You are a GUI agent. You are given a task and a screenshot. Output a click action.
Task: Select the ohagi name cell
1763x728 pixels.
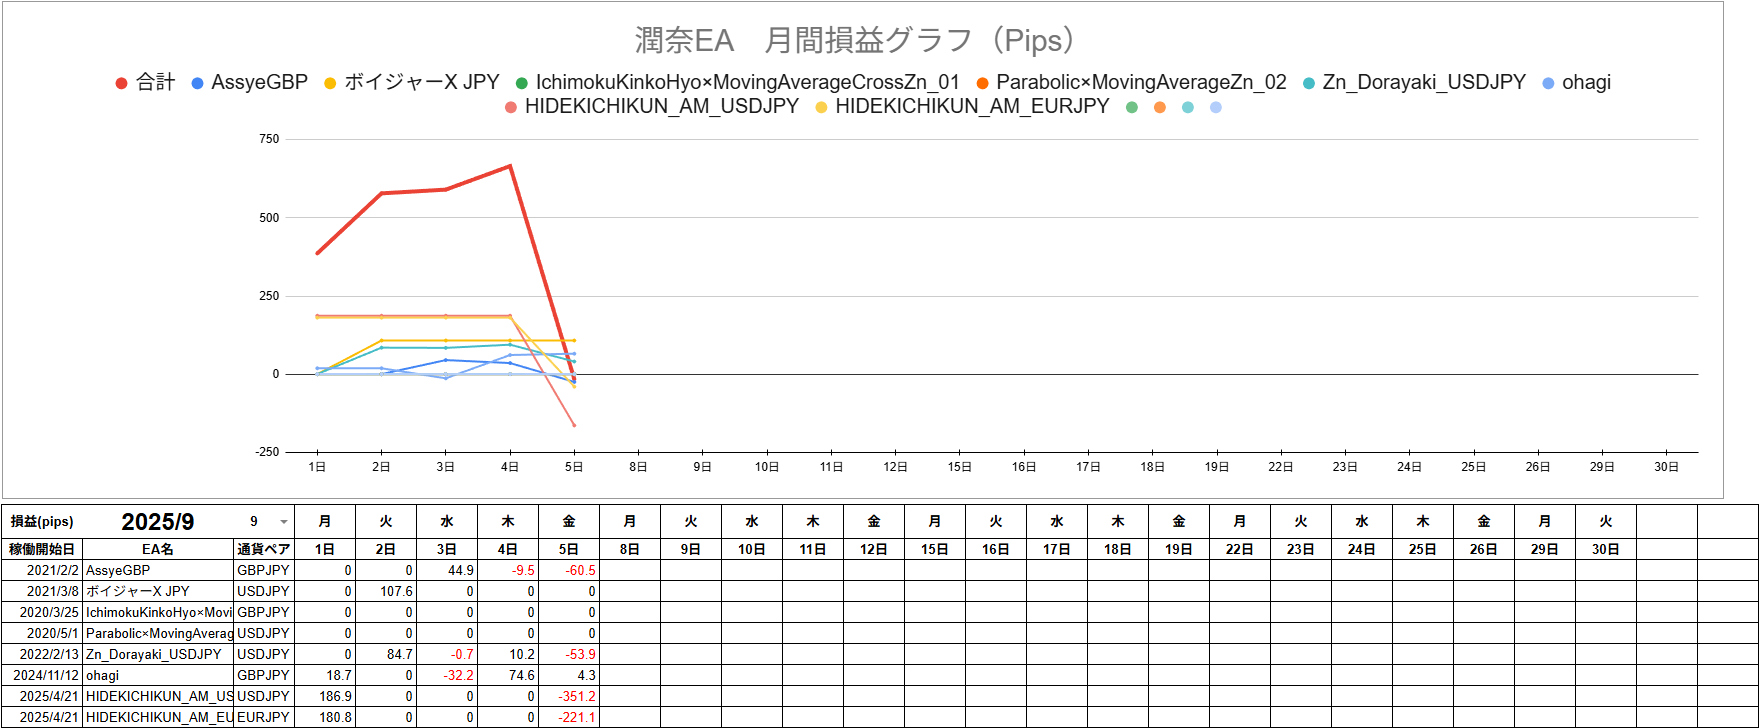[x=158, y=675]
